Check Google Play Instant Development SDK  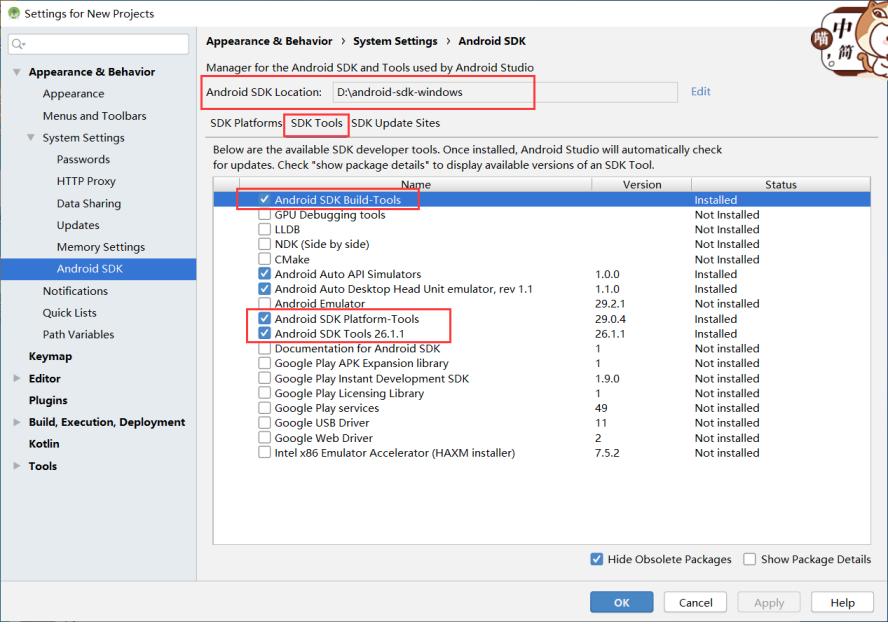tap(264, 378)
